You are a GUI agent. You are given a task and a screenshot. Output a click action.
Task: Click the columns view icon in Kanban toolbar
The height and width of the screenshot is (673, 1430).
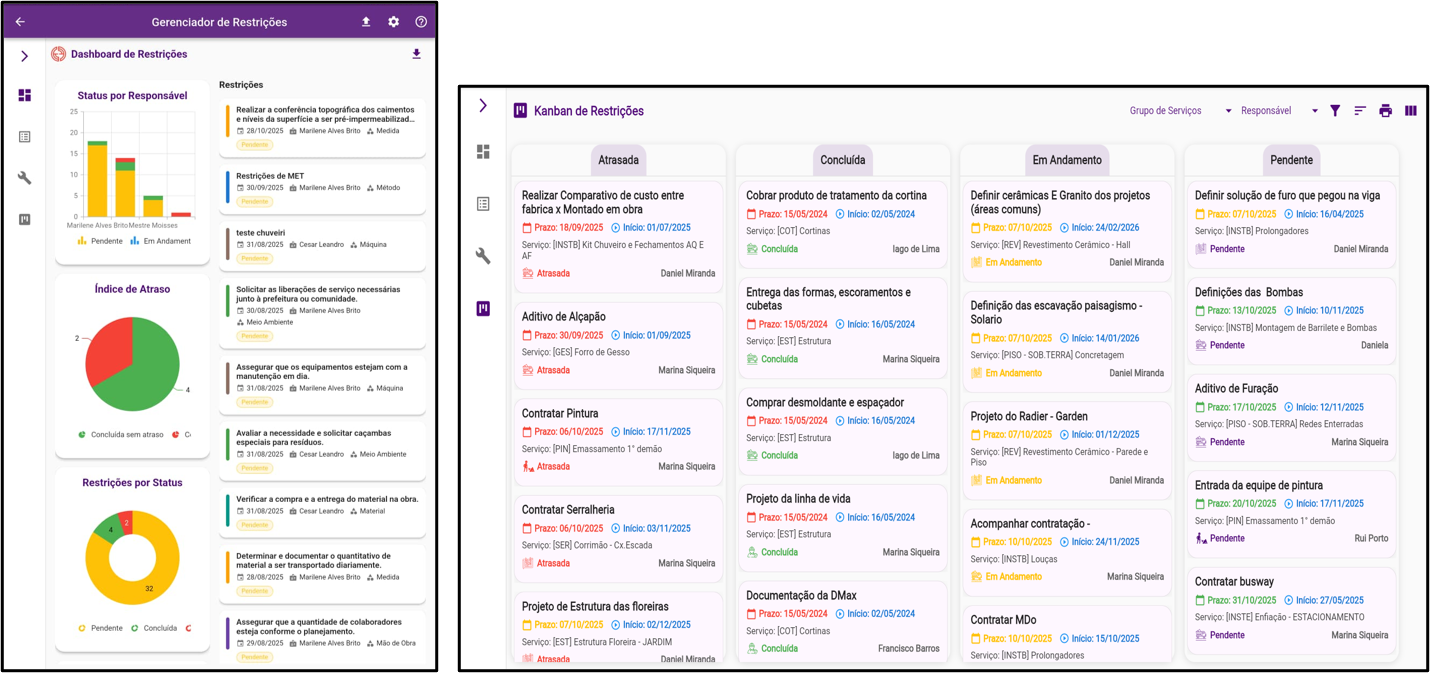(1411, 111)
